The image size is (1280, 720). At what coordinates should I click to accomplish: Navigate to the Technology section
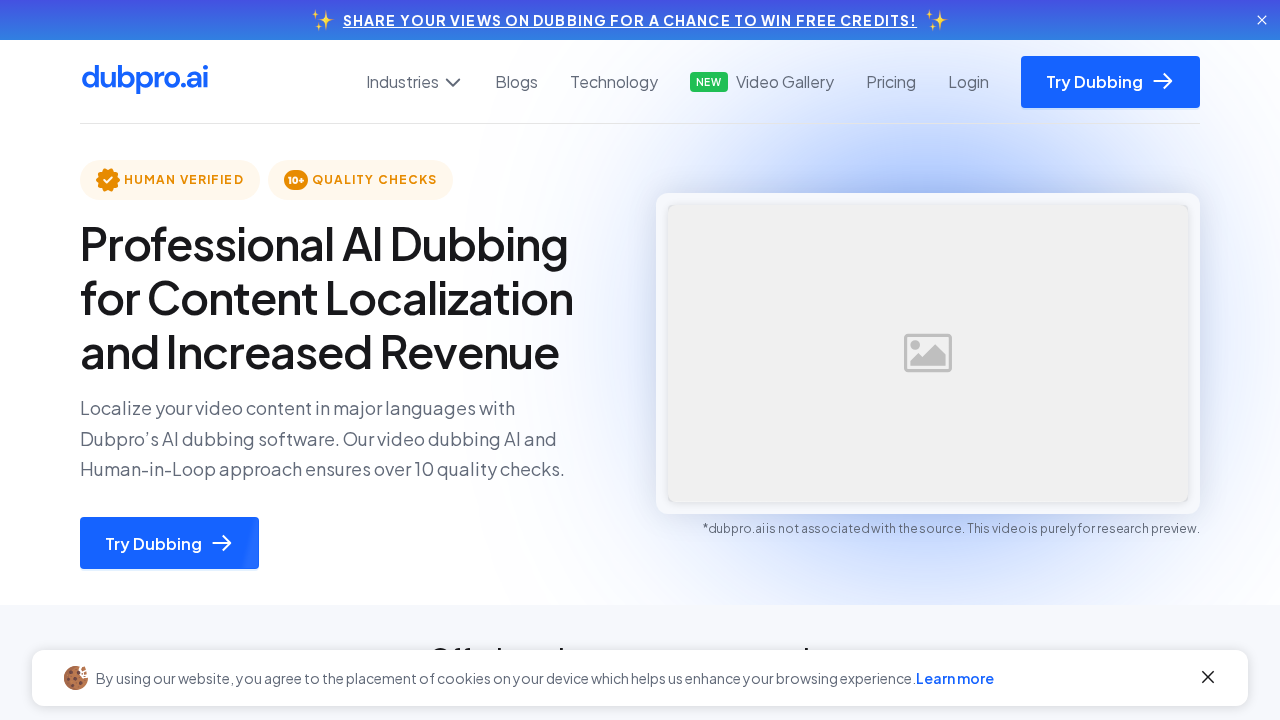[614, 82]
